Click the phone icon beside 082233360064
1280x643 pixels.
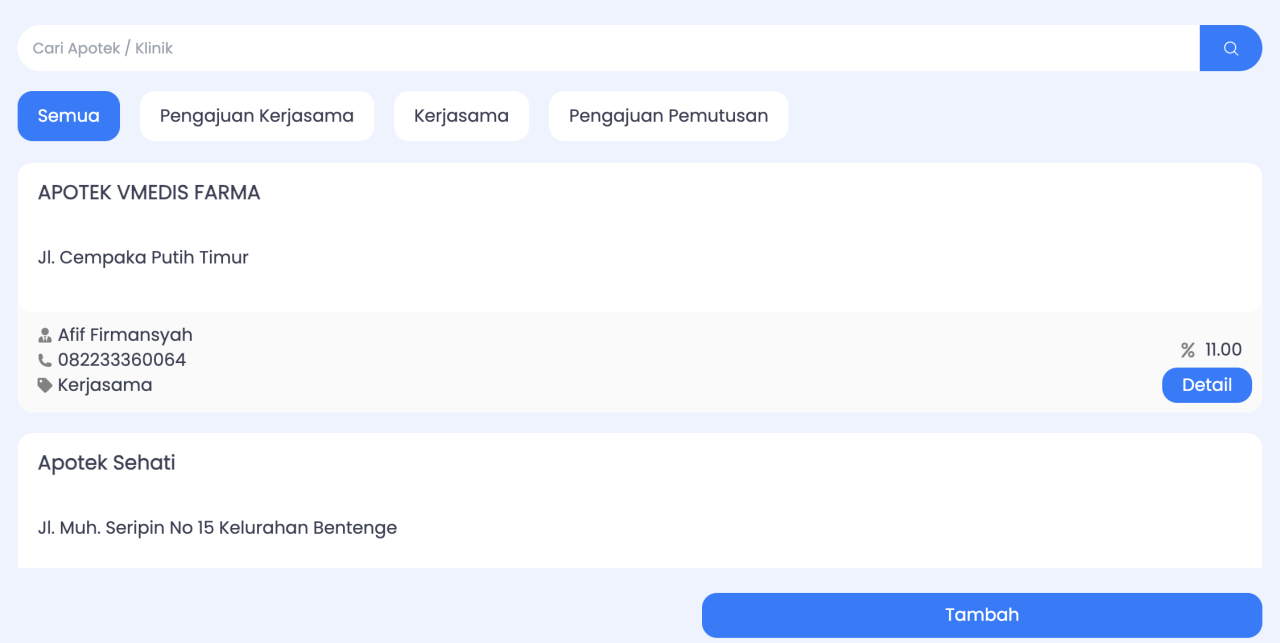coord(45,360)
